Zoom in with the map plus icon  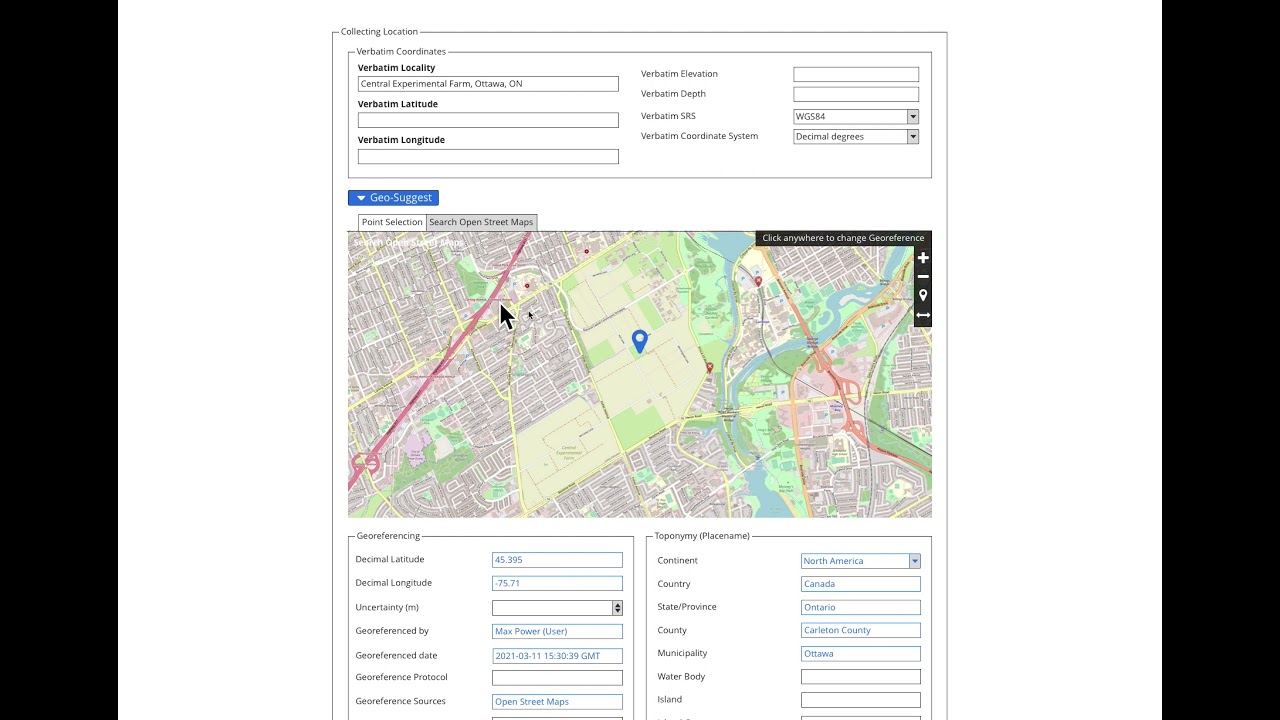coord(923,258)
